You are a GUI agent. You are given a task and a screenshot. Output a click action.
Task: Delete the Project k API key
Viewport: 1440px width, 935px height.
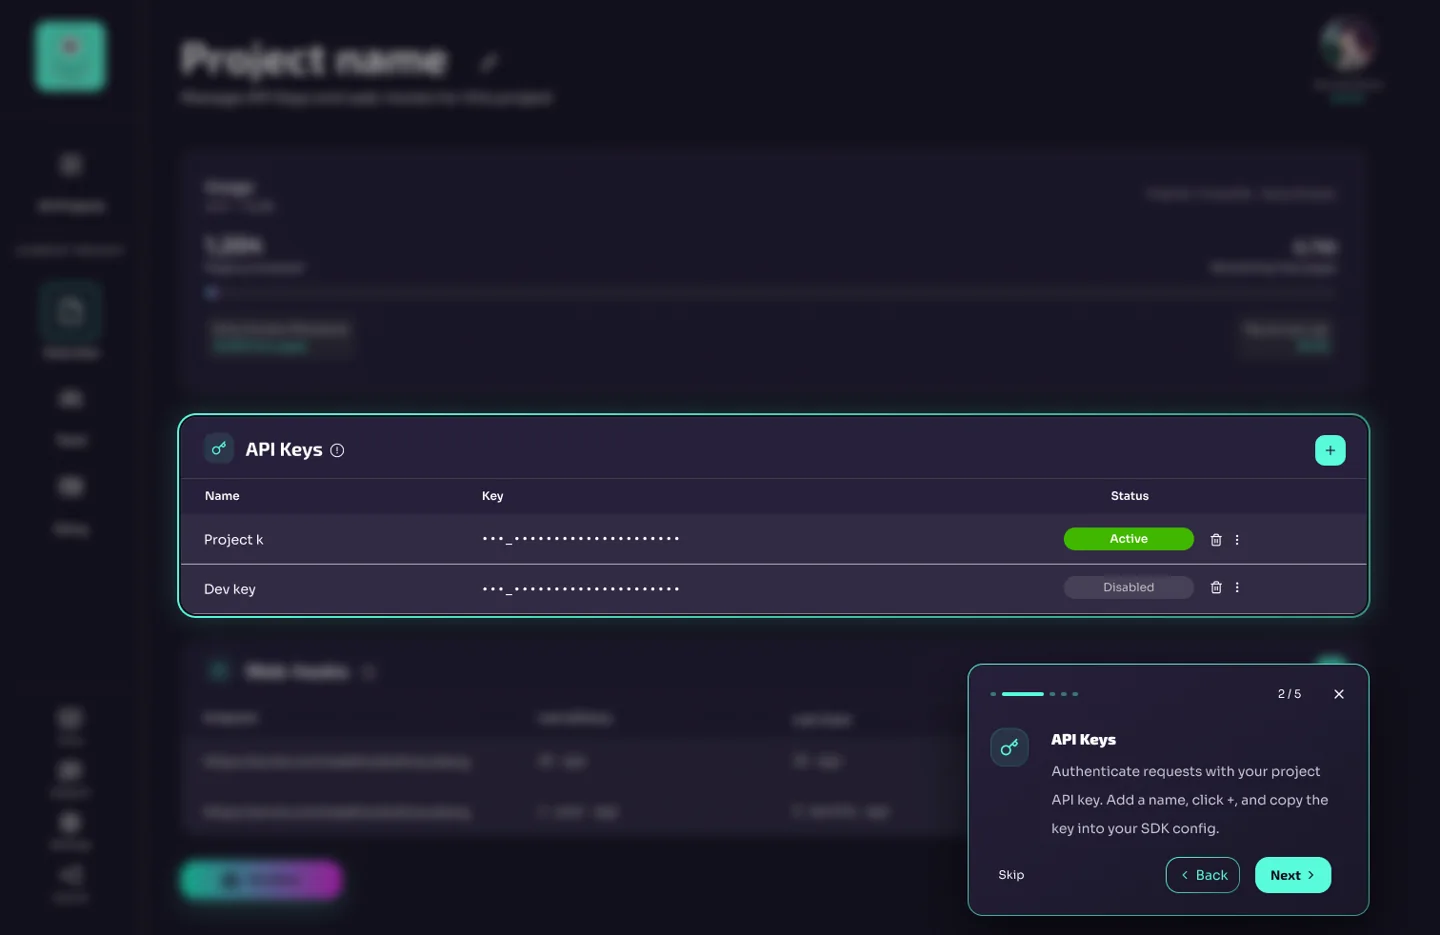[1216, 540]
